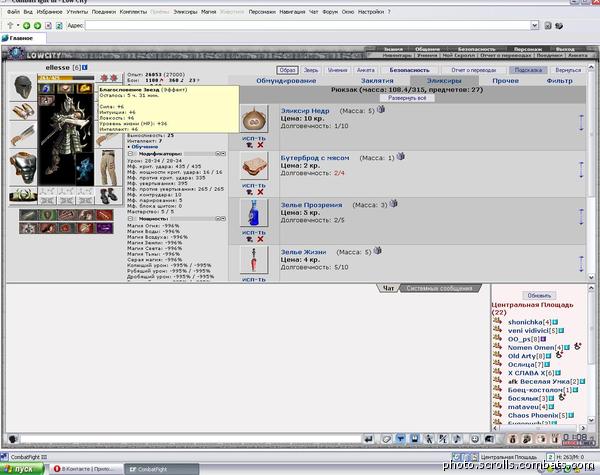Use Эликсир Недр via исп-ть link

click(x=254, y=138)
